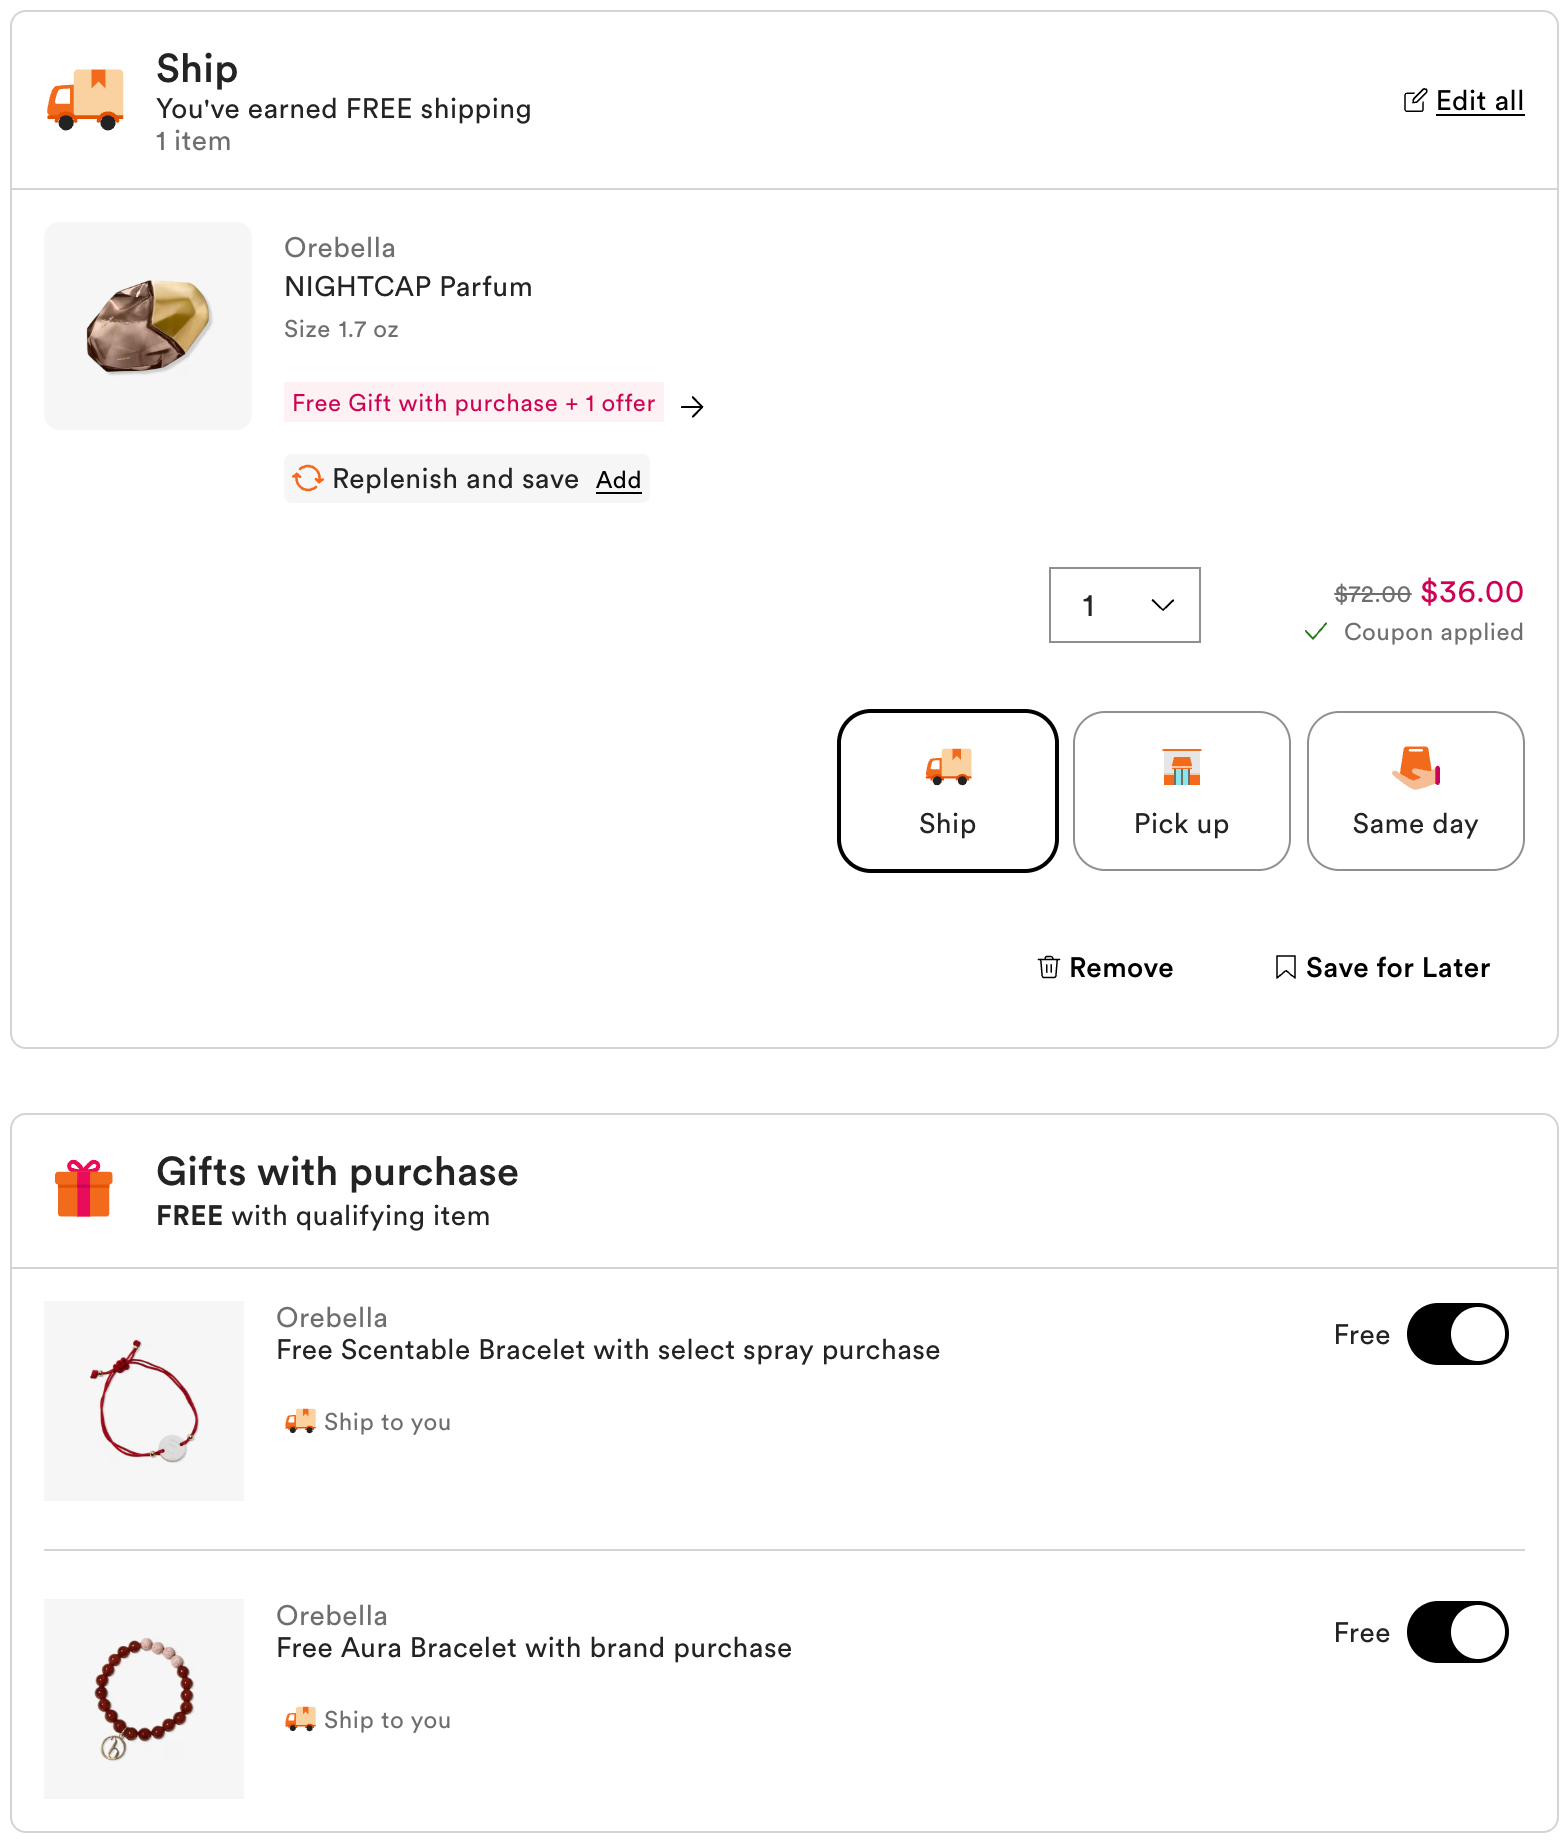Toggle off the Free Aura Bracelet gift

click(1457, 1632)
